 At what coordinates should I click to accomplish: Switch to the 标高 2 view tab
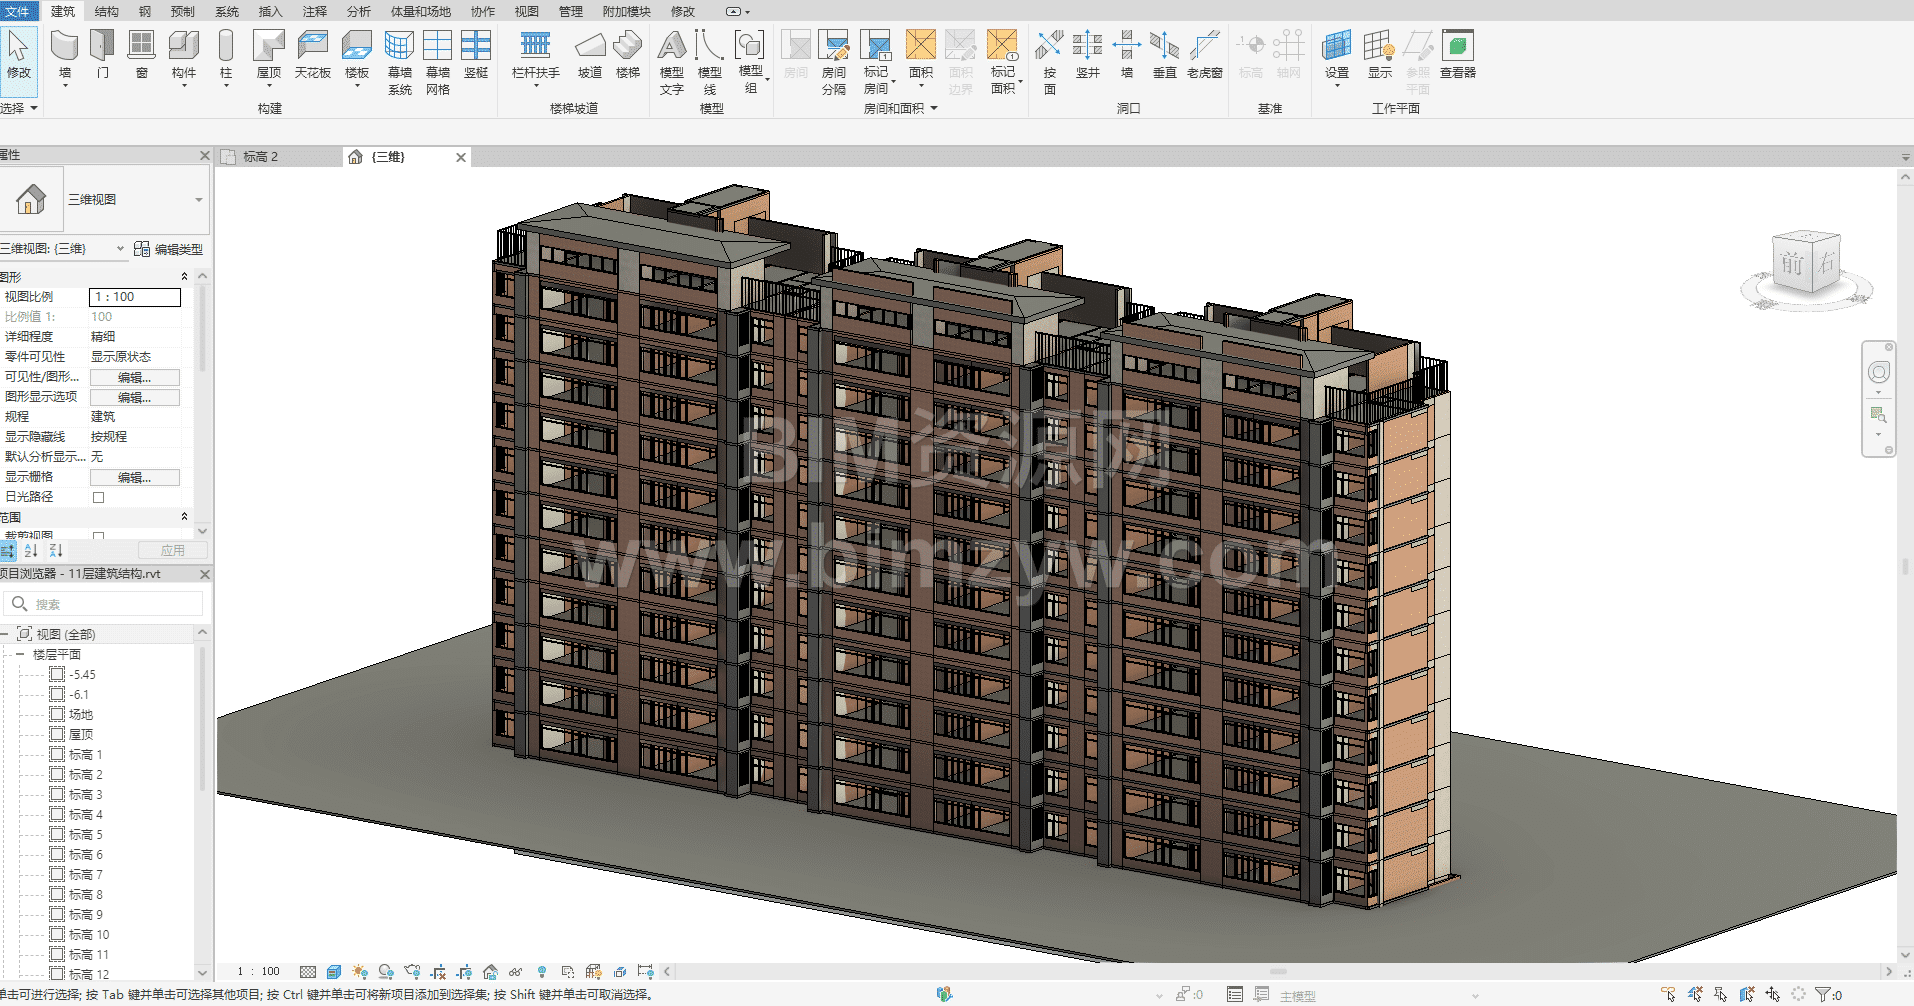[279, 157]
